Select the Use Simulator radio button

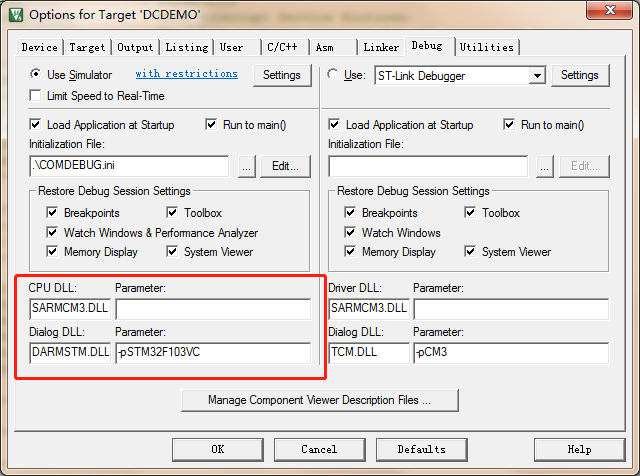click(37, 75)
